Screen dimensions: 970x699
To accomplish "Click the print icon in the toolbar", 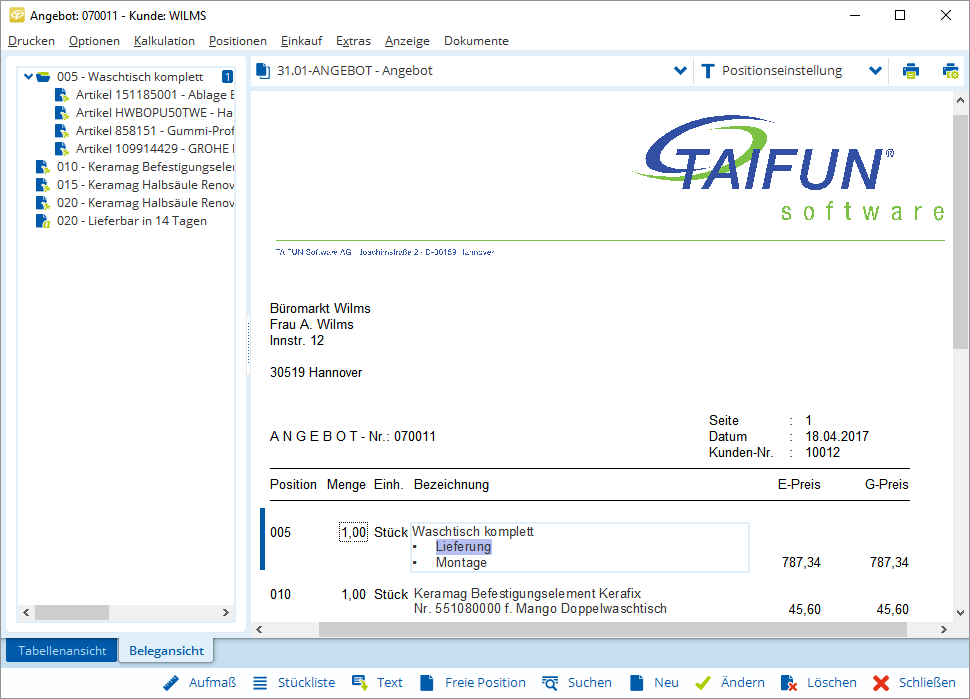I will pyautogui.click(x=911, y=70).
